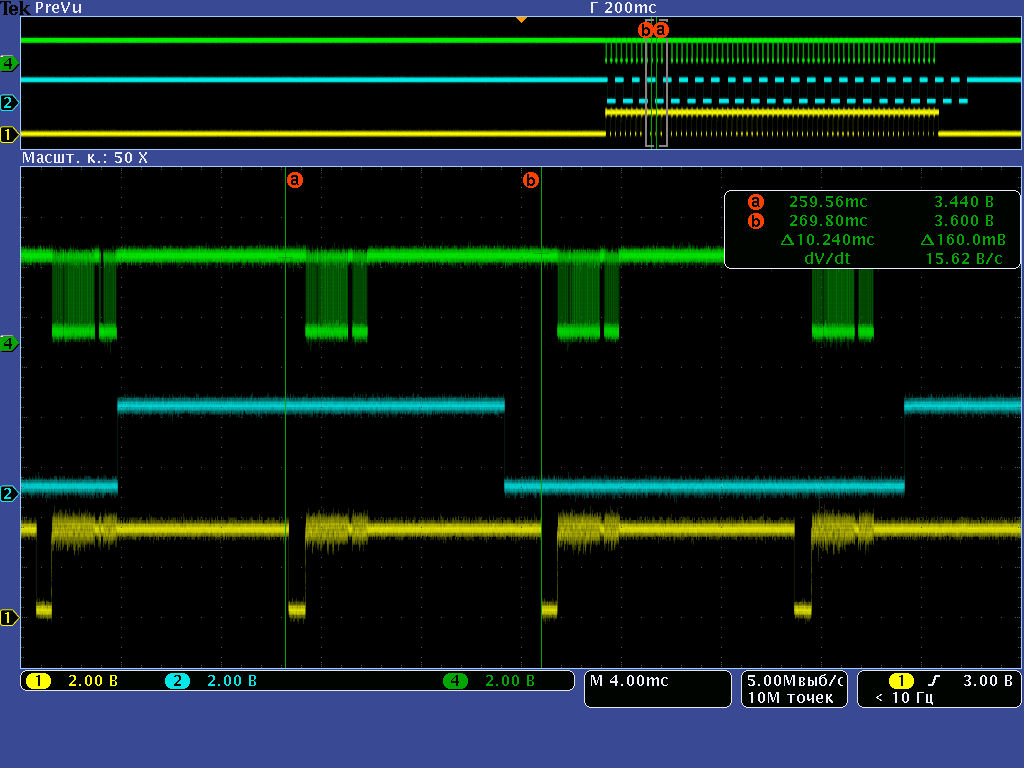Click channel 2 ground marker on main graticule
The width and height of the screenshot is (1024, 768).
[x=10, y=493]
